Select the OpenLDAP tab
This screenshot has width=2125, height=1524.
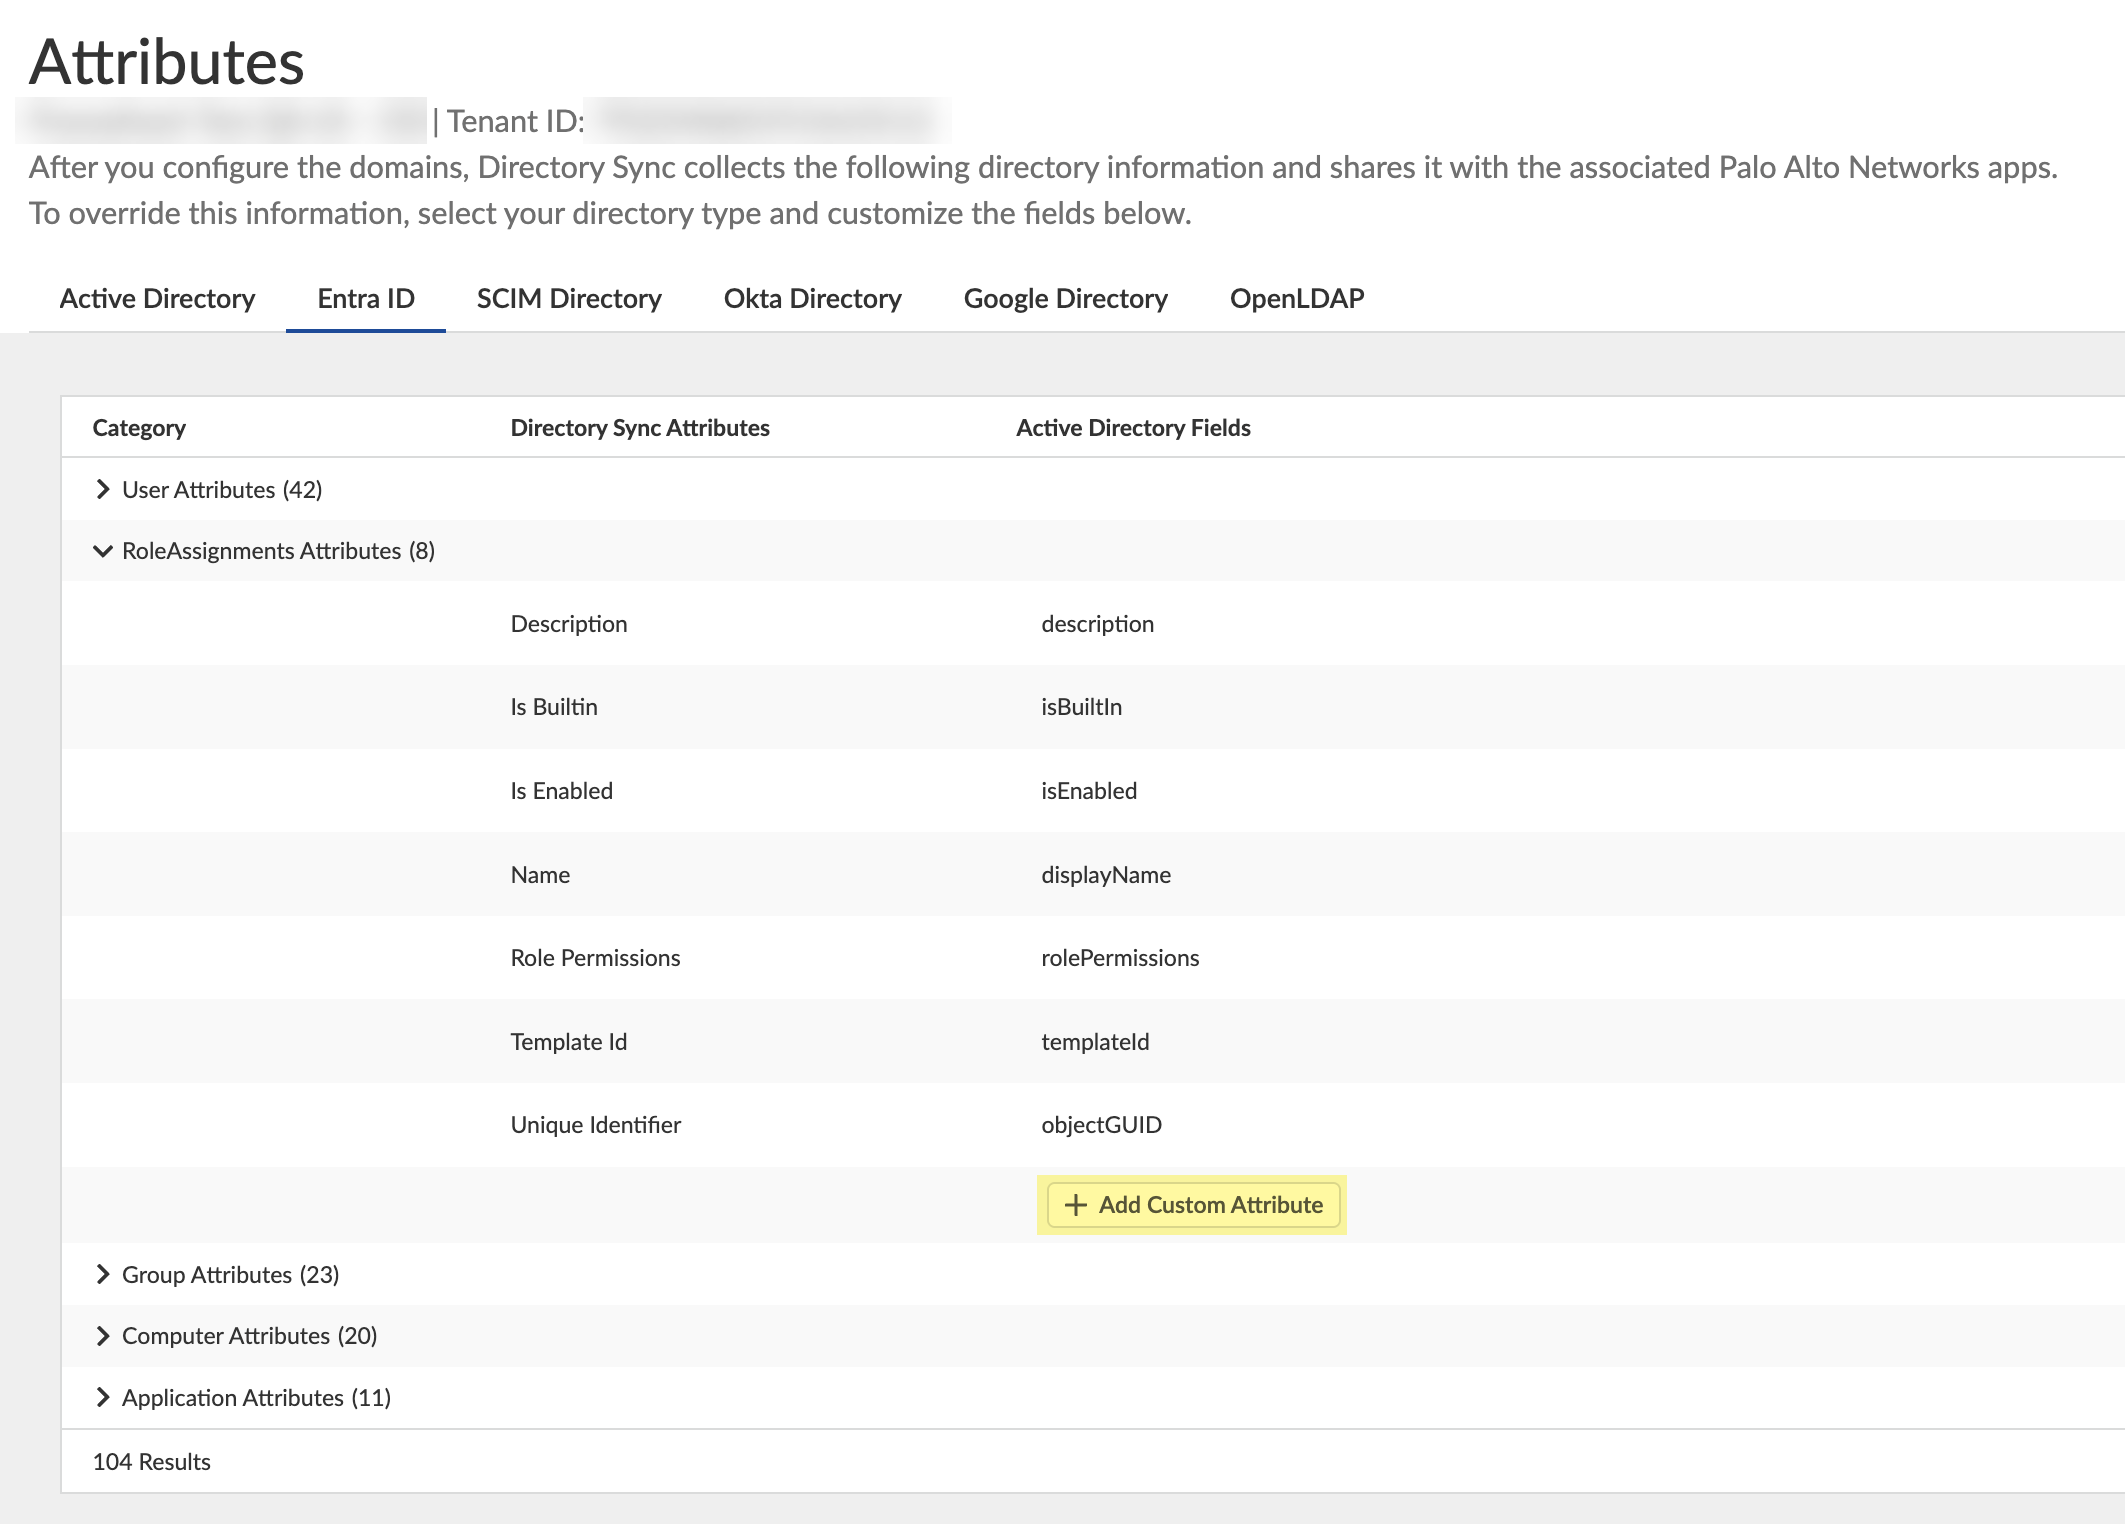coord(1296,298)
